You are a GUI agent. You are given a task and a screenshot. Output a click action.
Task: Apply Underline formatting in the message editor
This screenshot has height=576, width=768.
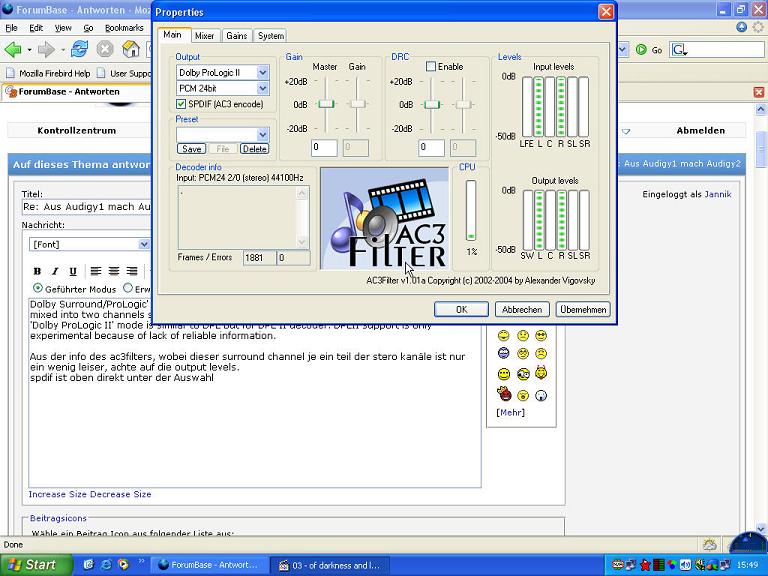point(72,271)
